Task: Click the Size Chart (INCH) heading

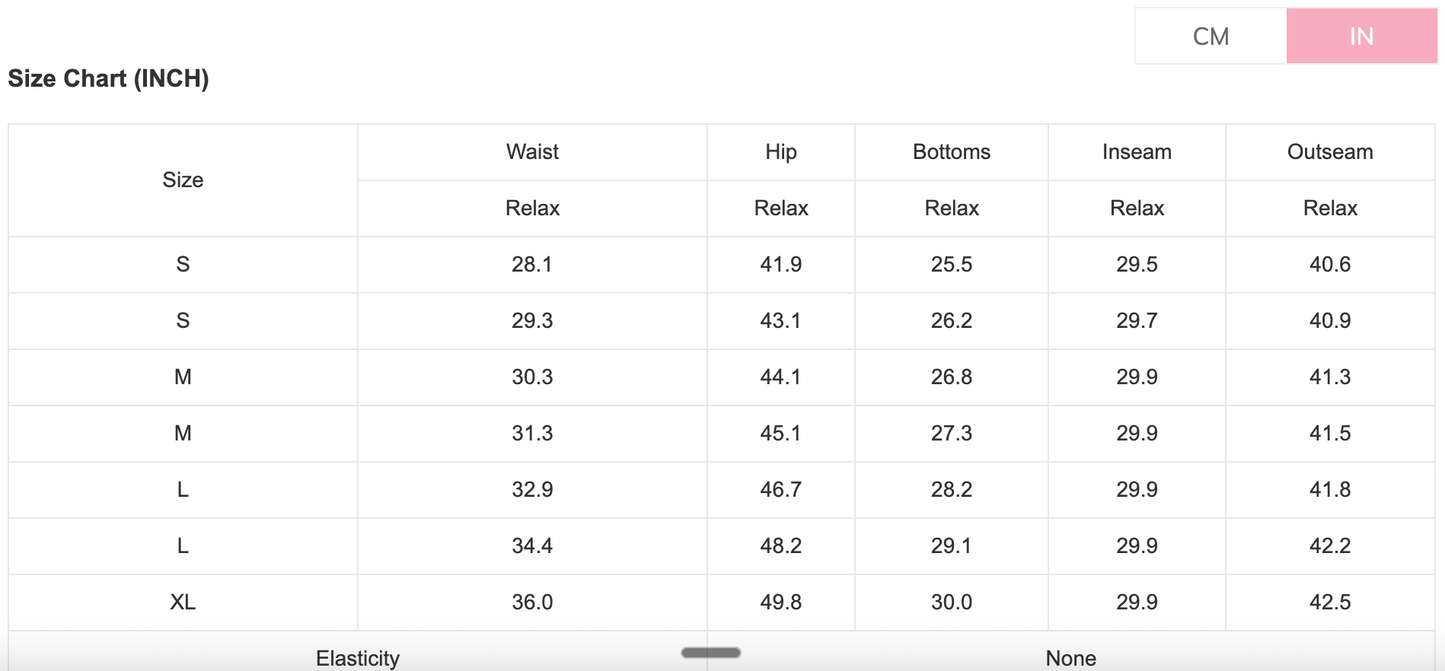Action: [108, 79]
